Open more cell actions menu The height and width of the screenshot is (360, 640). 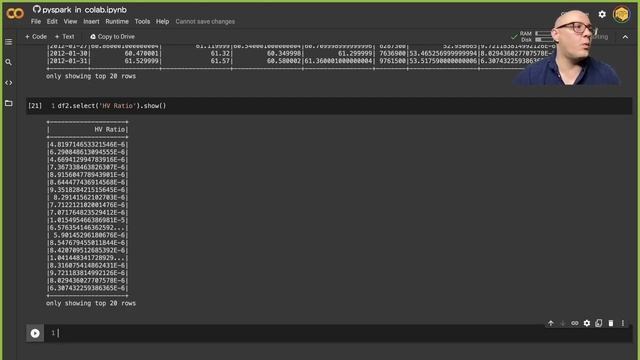(x=623, y=323)
